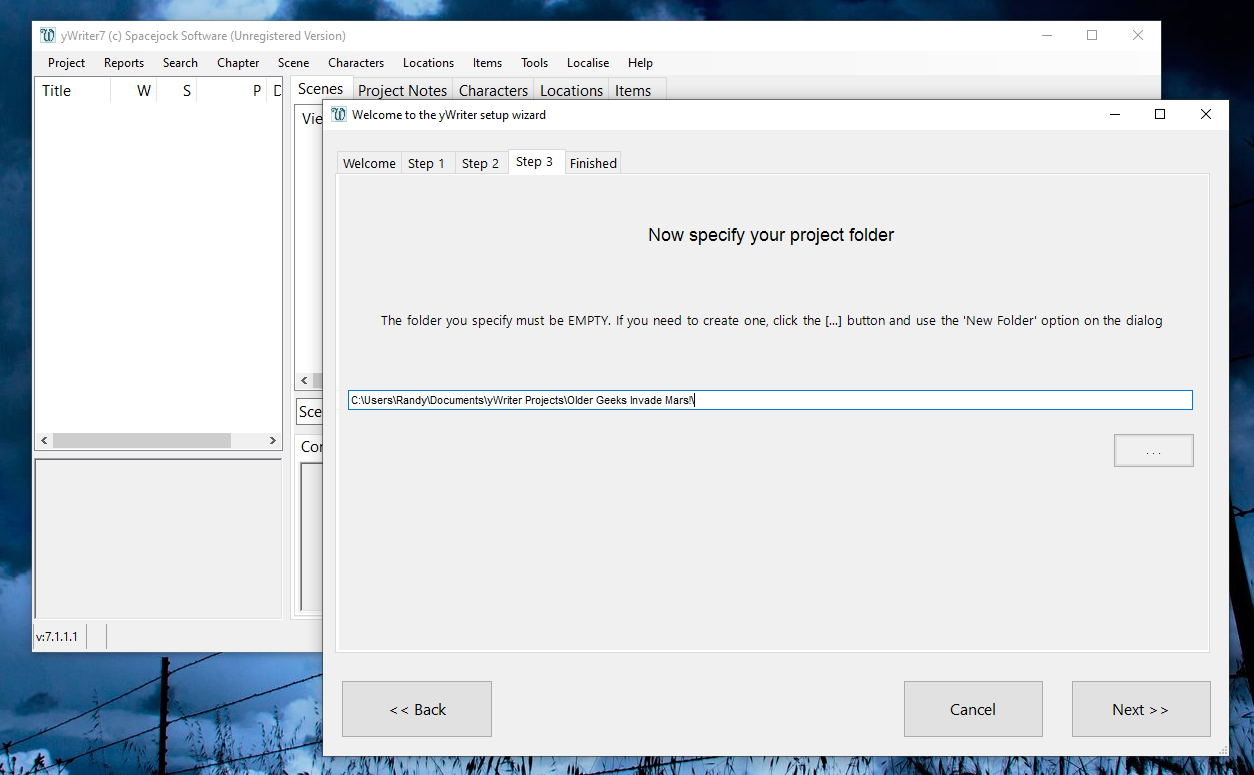Close the yWriter7 main window
This screenshot has height=775, width=1254.
click(1138, 35)
